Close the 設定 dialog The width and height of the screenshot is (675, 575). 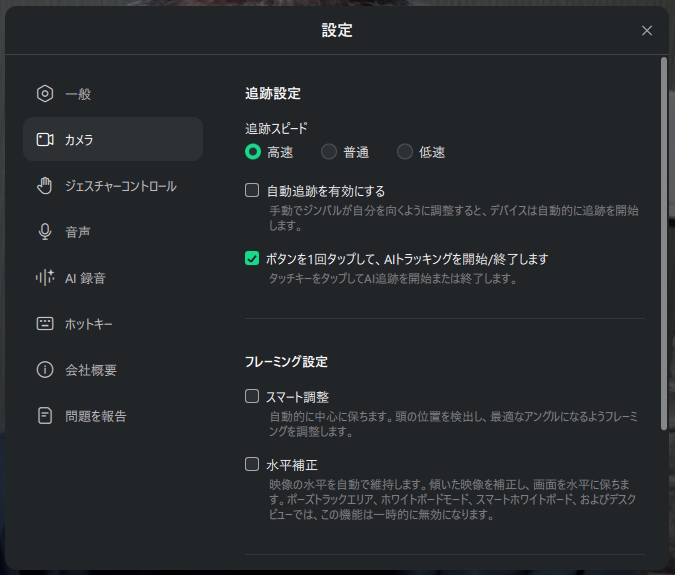coord(647,31)
